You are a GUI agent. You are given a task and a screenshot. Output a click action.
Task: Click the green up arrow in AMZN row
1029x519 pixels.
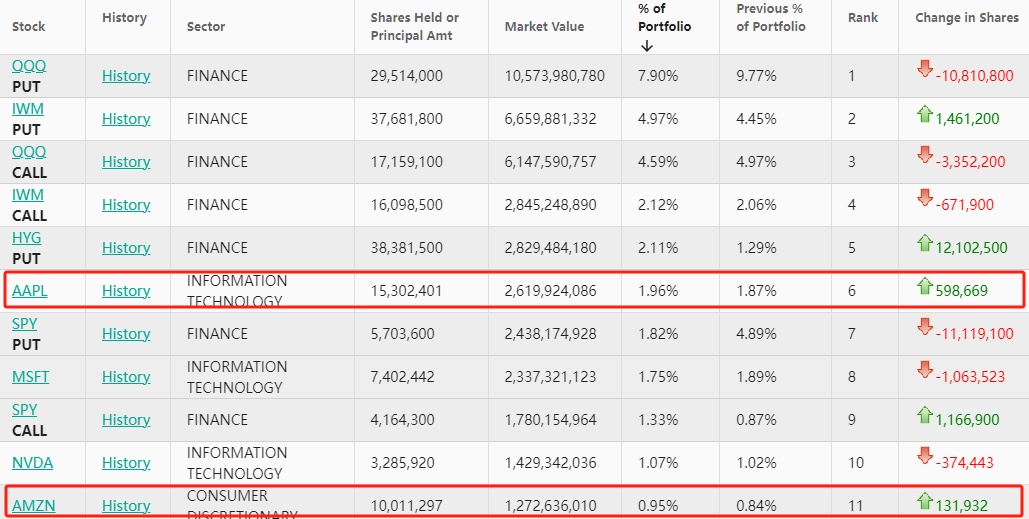point(924,501)
